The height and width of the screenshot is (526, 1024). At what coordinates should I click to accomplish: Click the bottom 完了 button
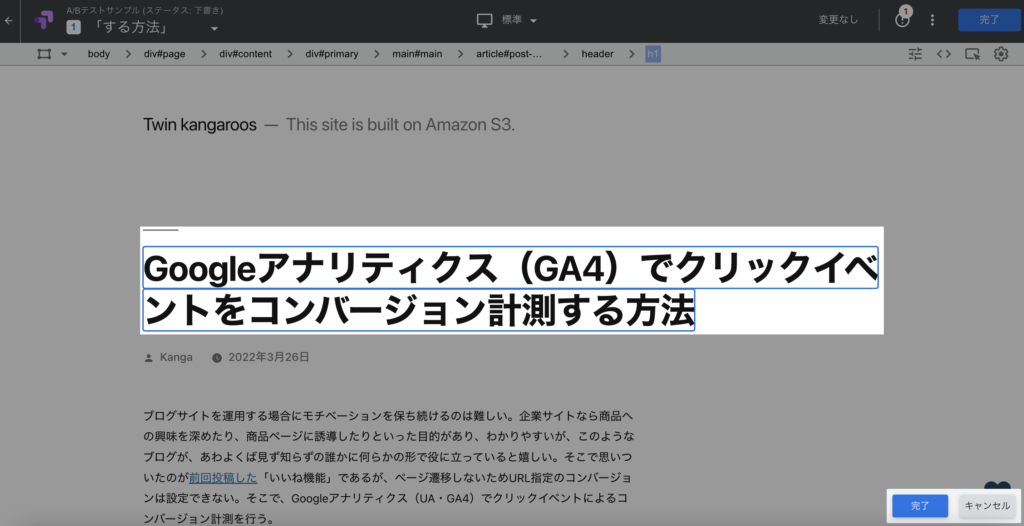(920, 506)
